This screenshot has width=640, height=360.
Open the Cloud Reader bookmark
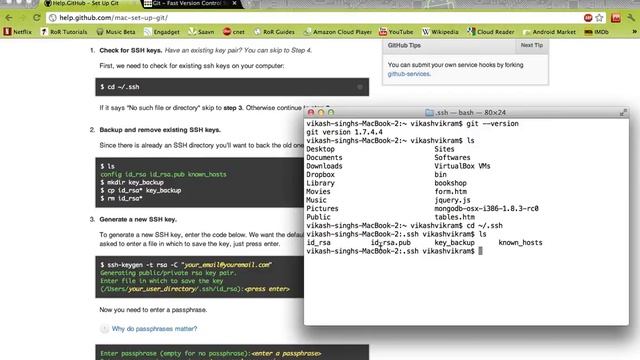[491, 32]
